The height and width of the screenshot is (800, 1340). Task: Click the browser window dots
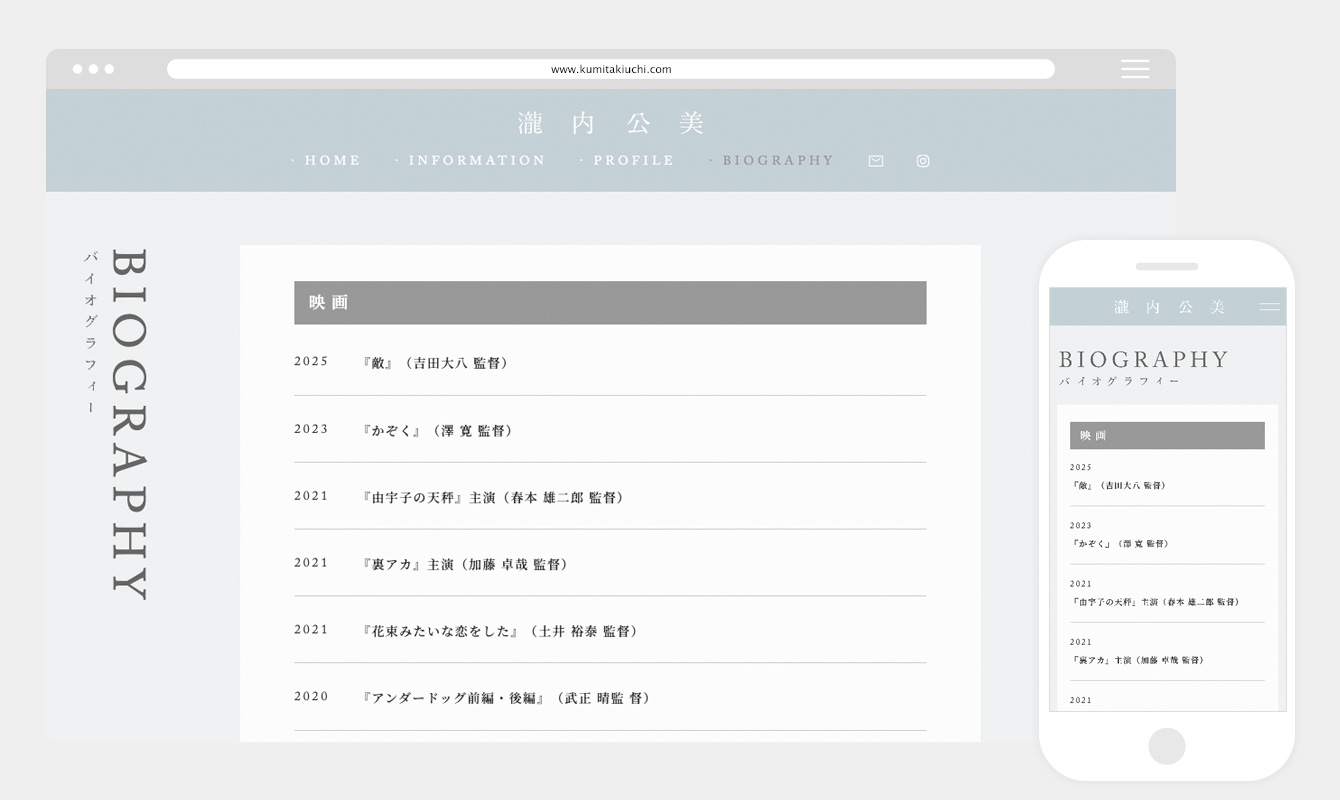pos(94,69)
